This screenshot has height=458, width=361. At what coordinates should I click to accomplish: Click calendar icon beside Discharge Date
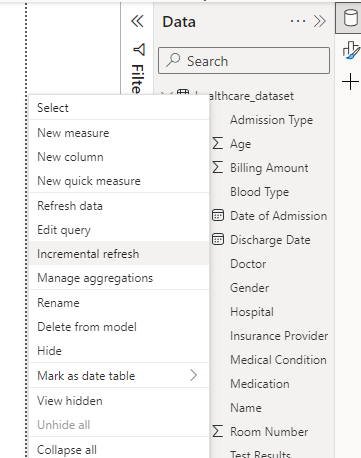[218, 239]
